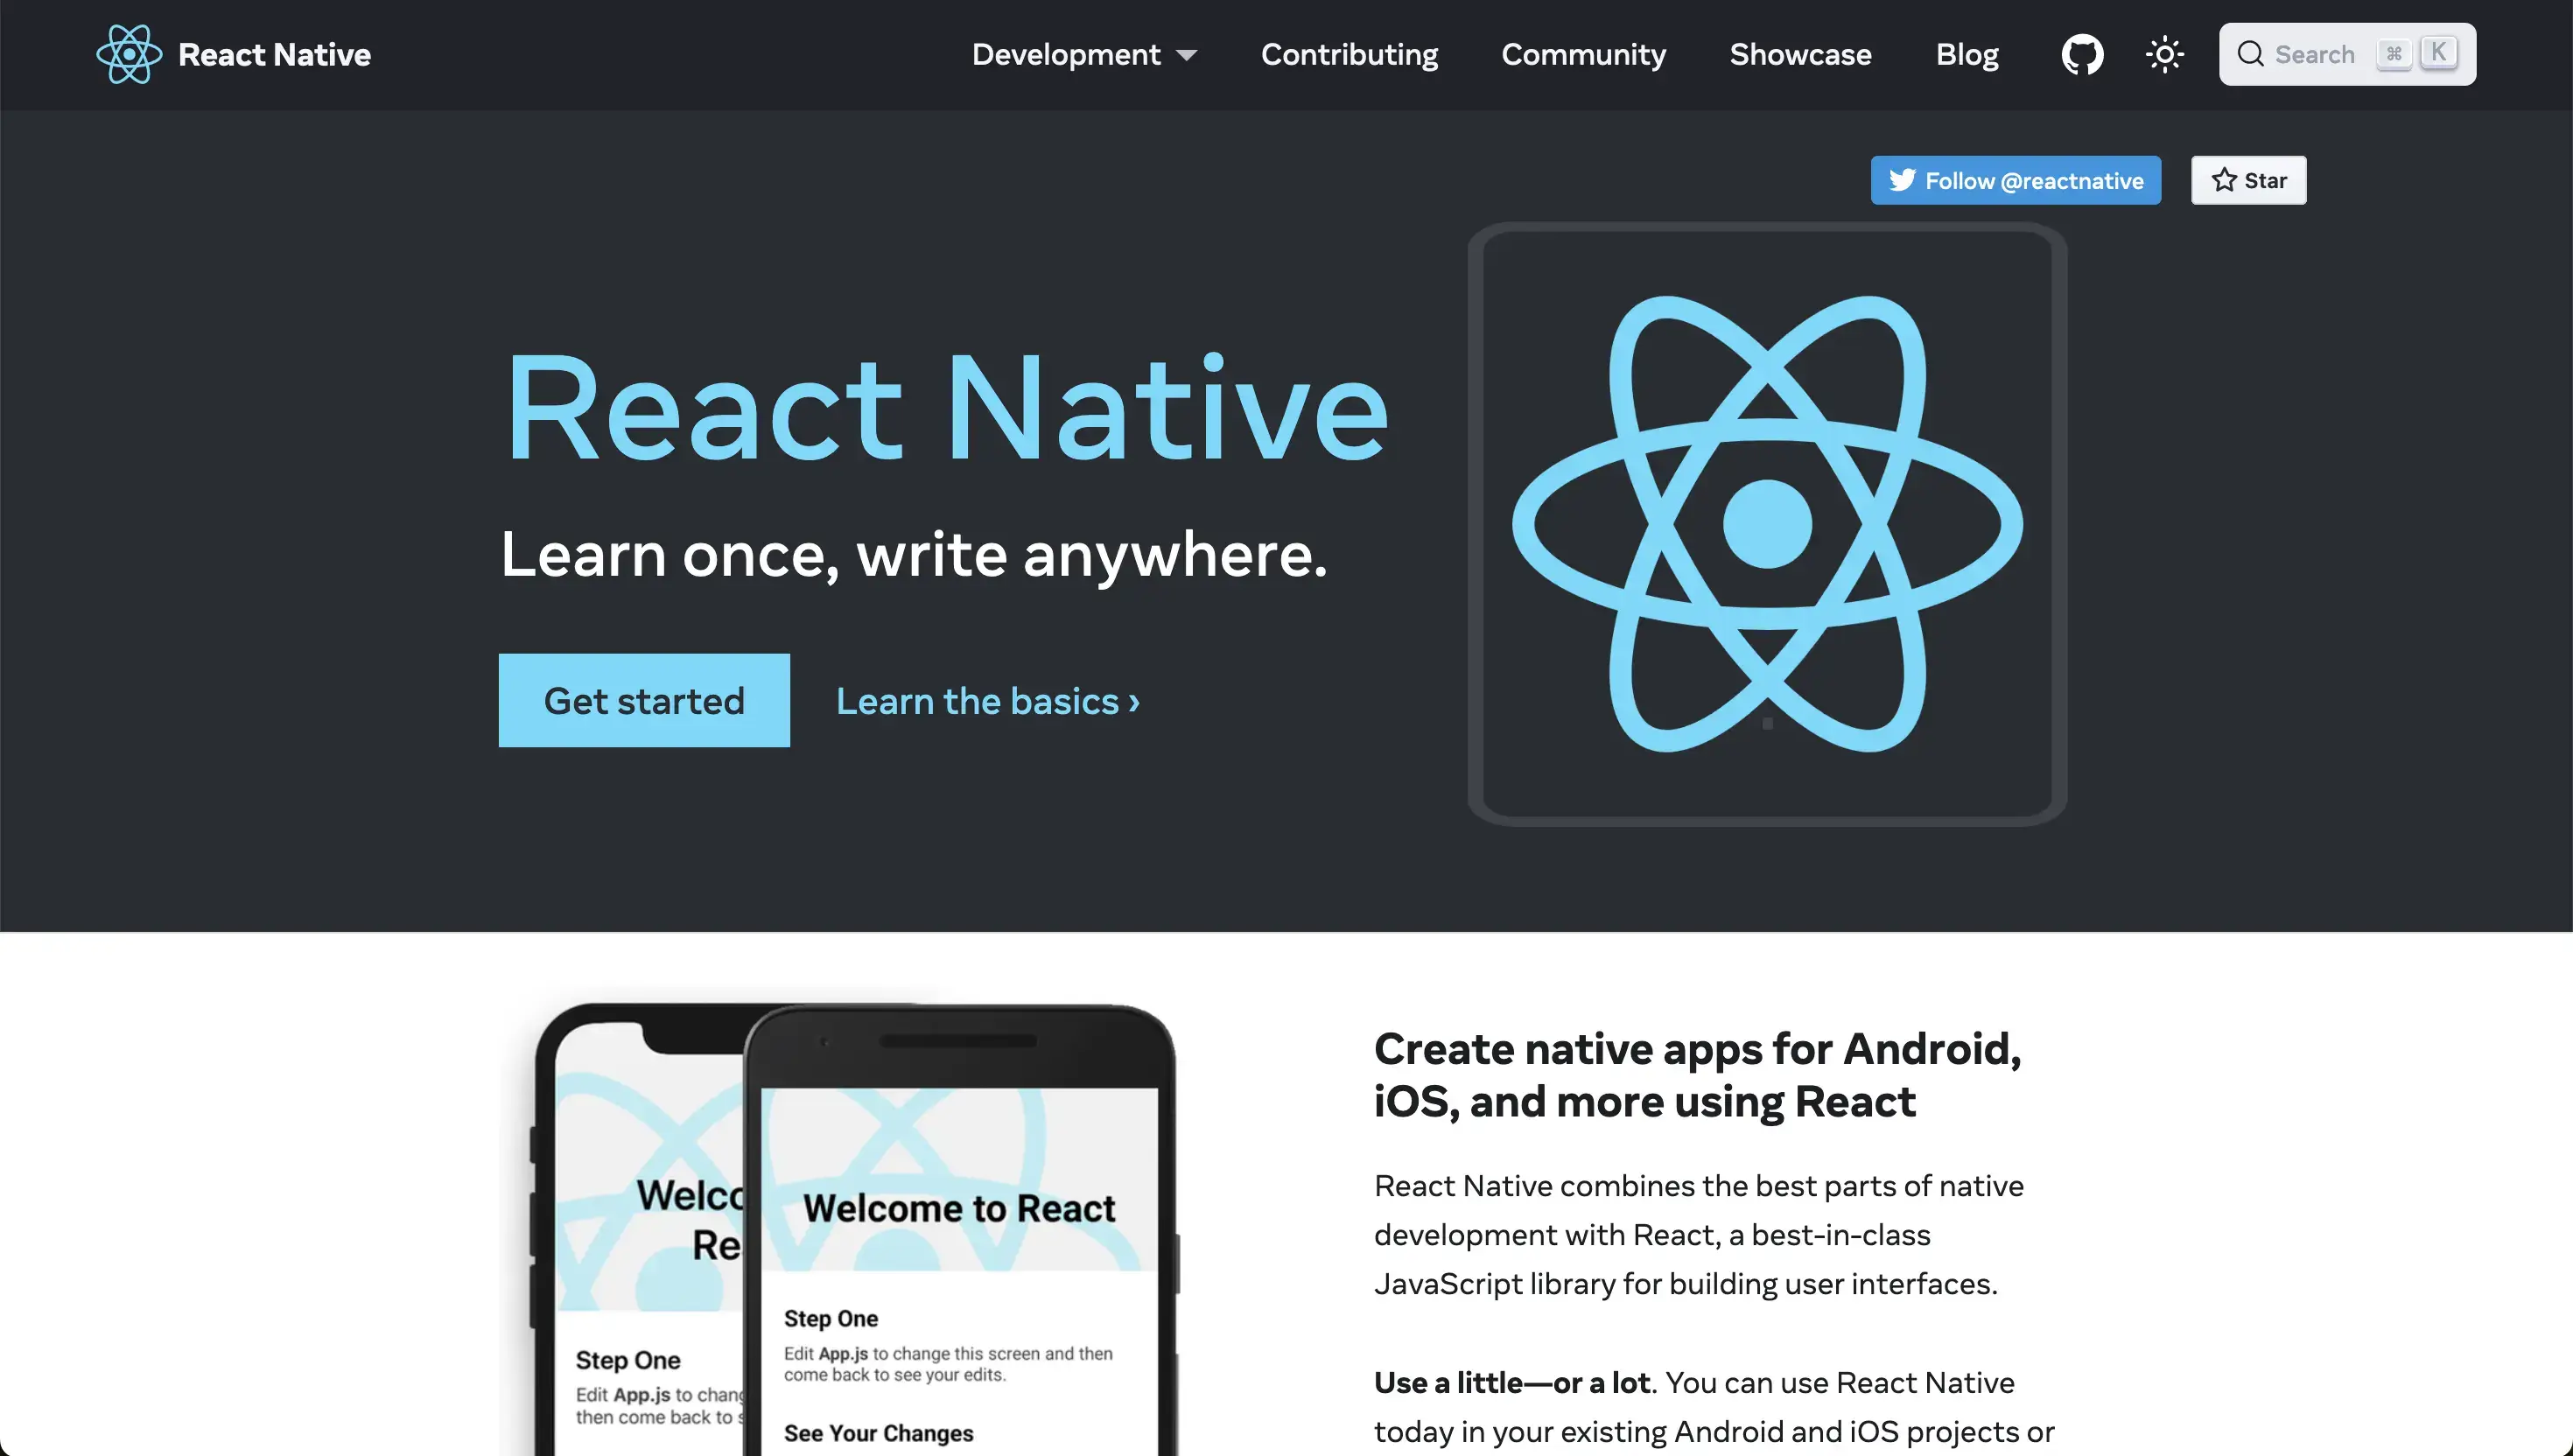Click the 'Step One' text on Android mockup

coord(831,1318)
